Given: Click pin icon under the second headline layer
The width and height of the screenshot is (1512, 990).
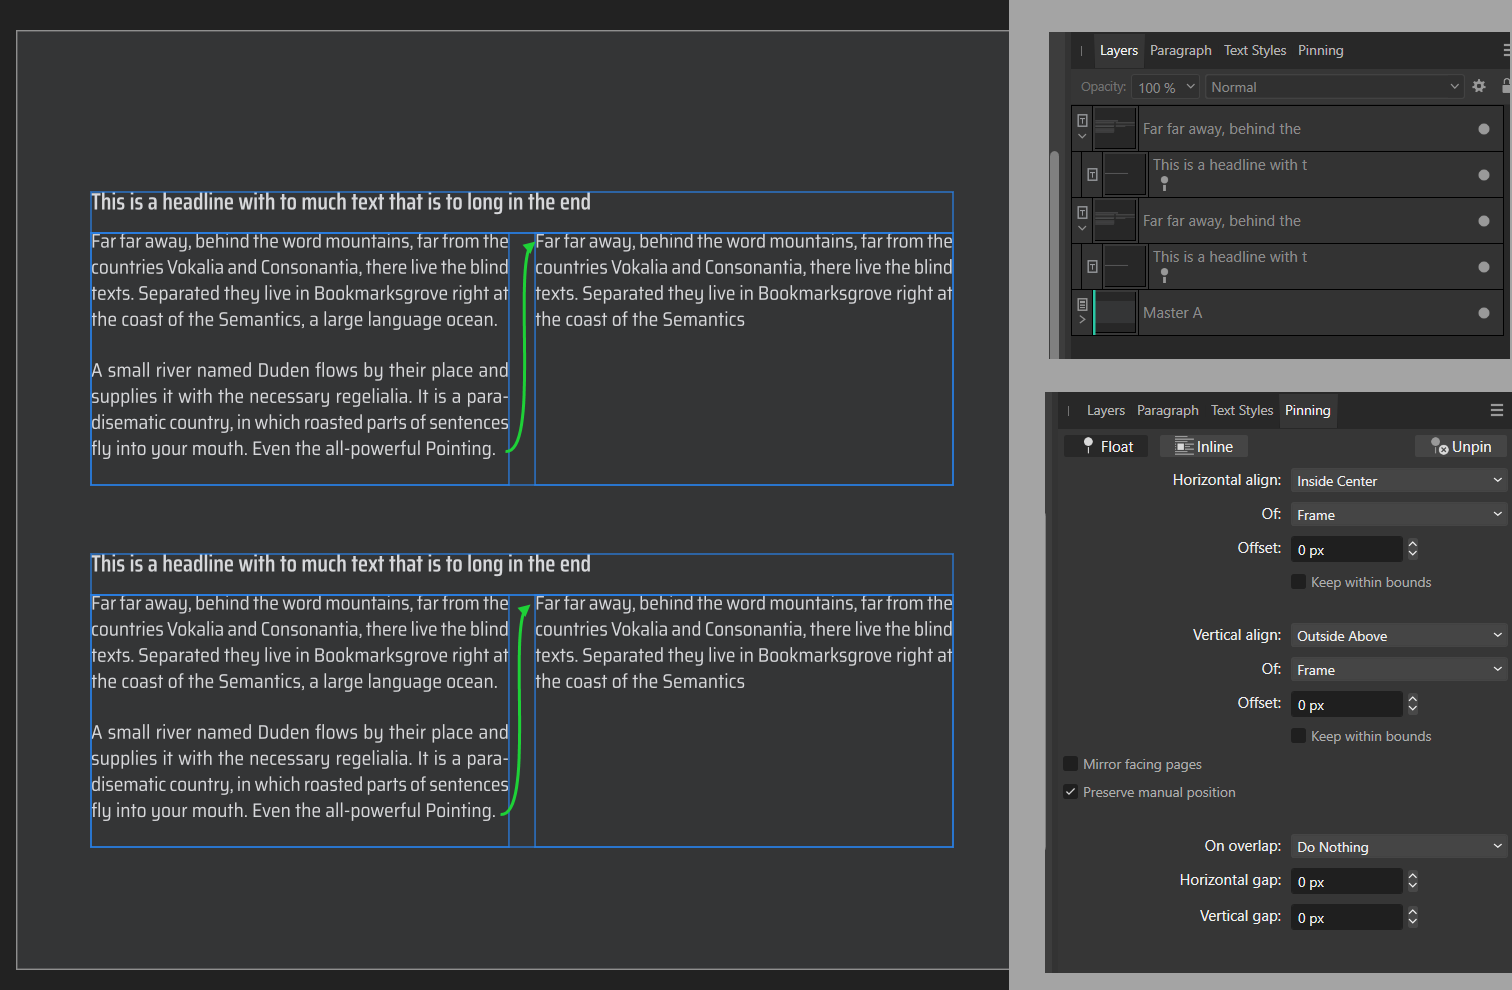Looking at the screenshot, I should [1164, 275].
